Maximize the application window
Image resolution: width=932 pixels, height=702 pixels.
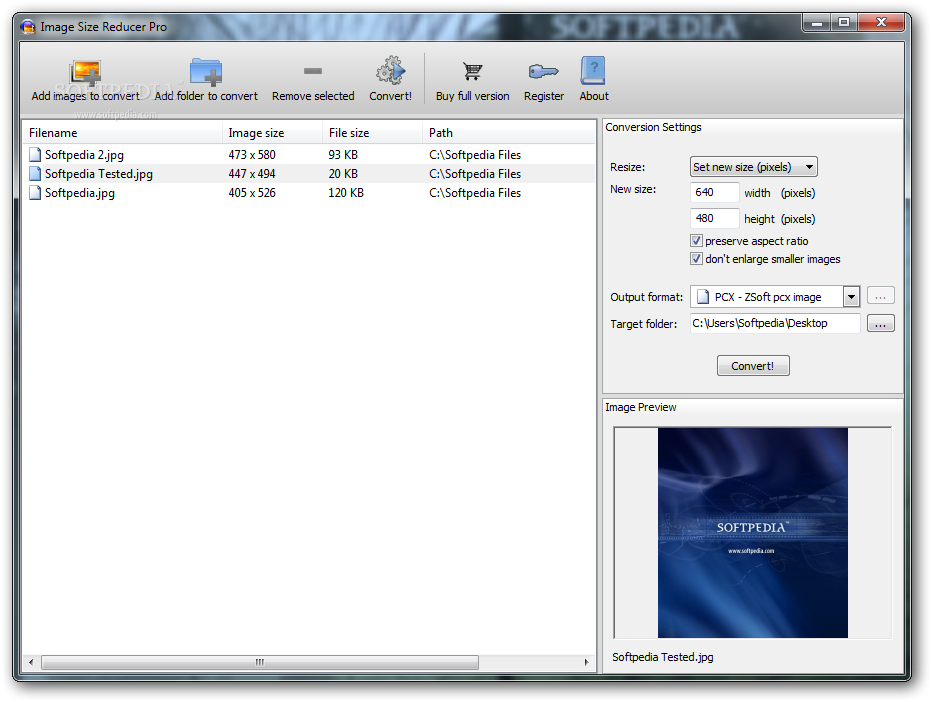843,23
